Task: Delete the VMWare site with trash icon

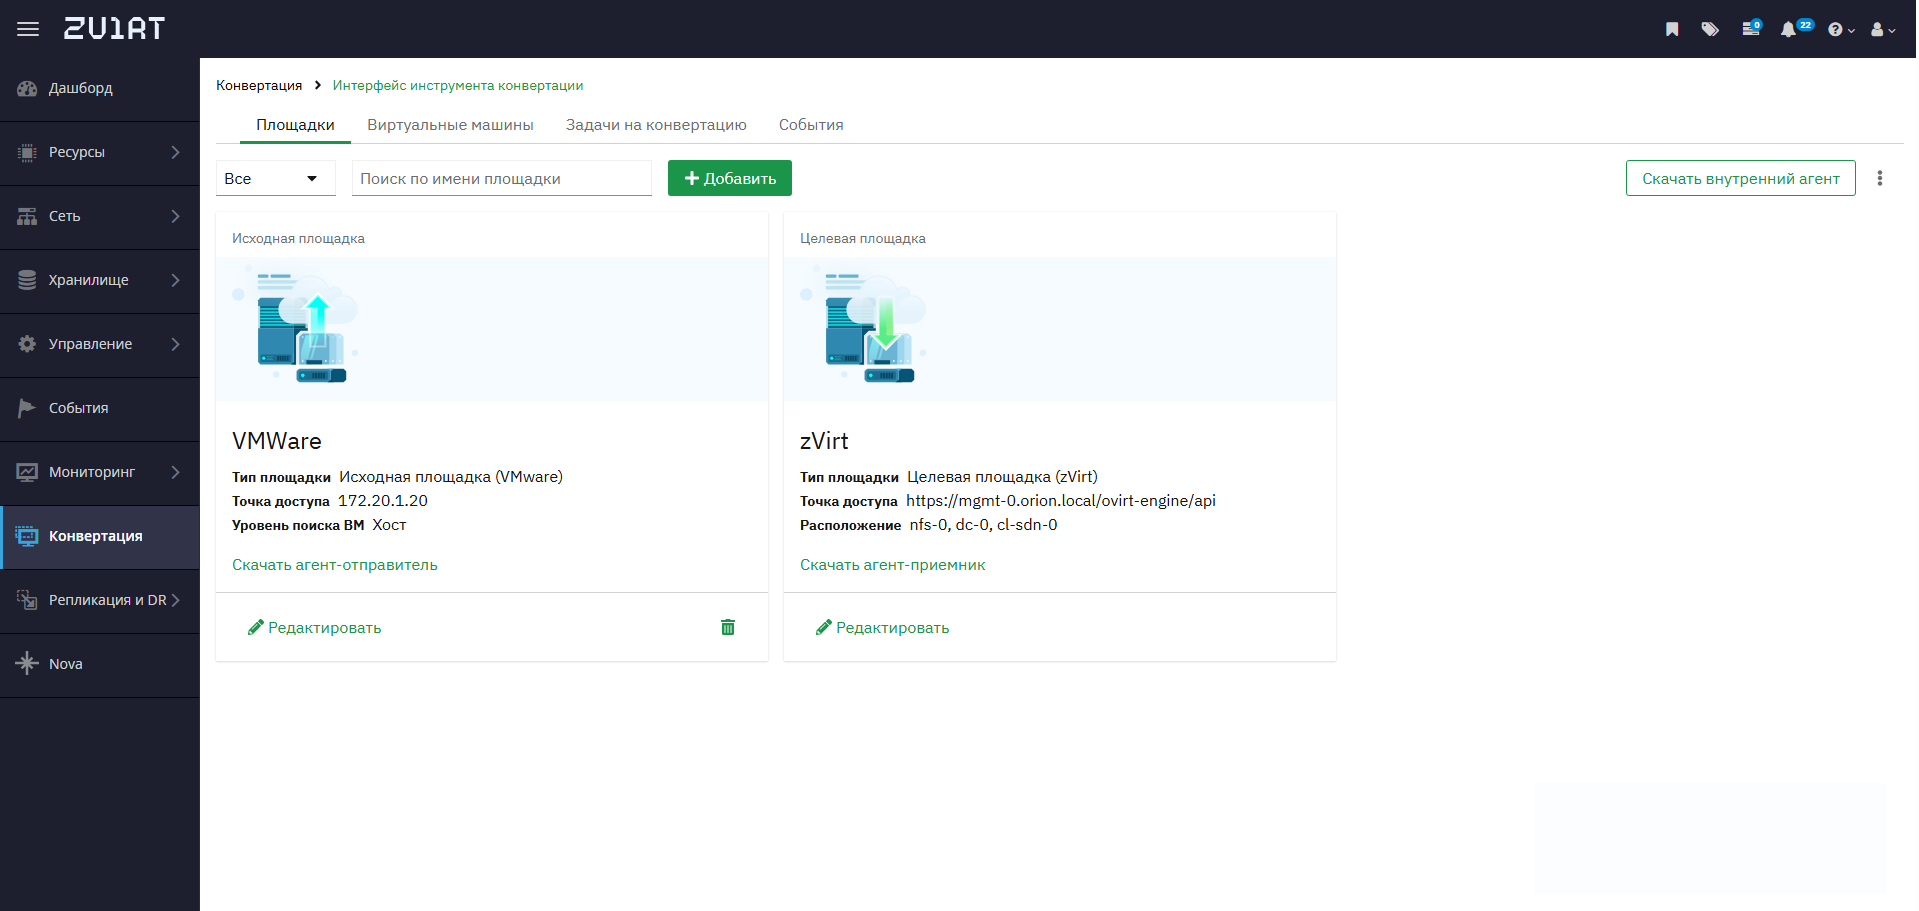Action: pyautogui.click(x=728, y=627)
